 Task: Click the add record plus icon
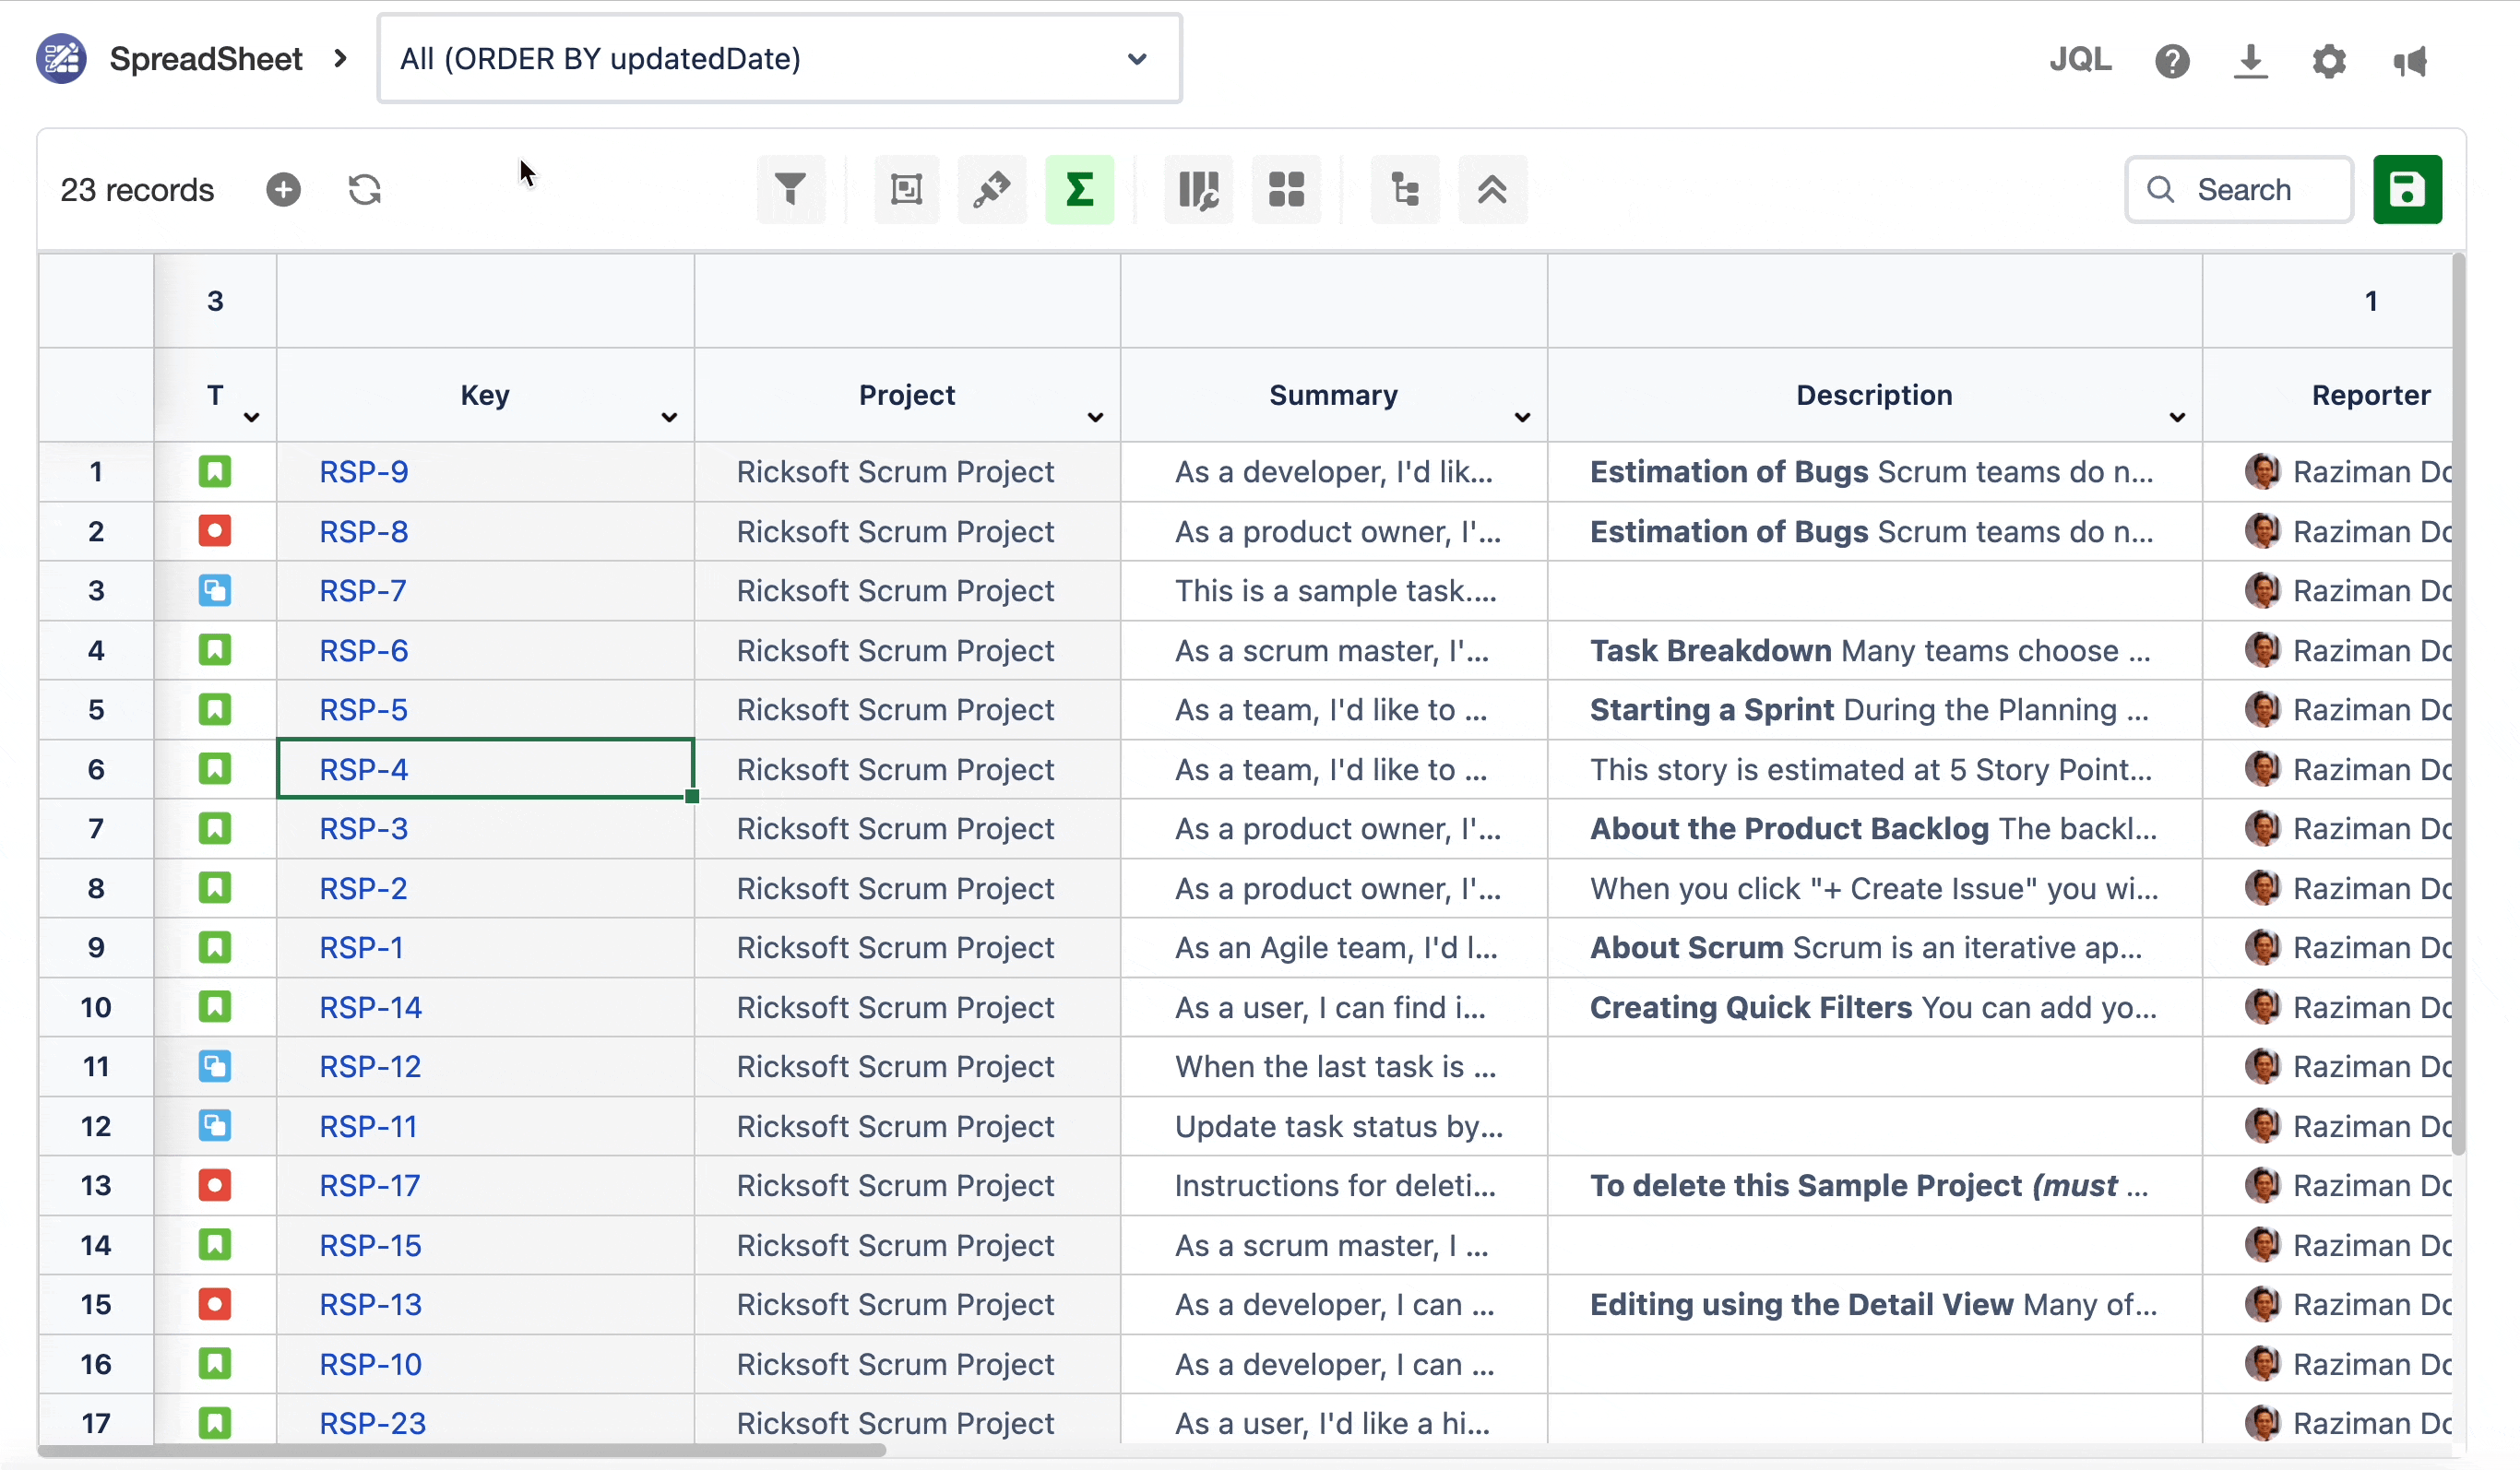[x=283, y=189]
